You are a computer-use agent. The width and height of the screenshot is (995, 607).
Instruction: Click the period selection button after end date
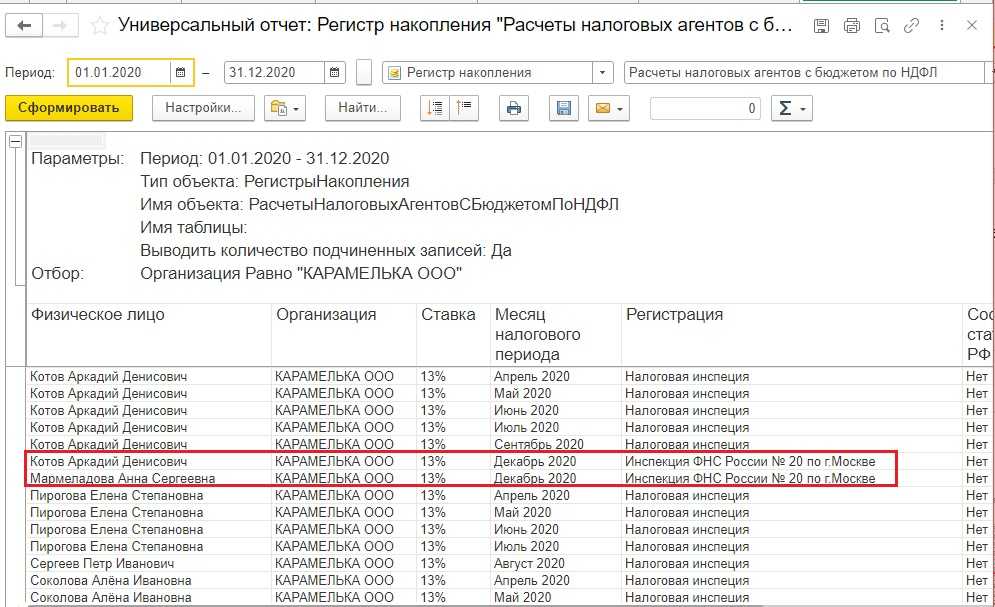pos(364,72)
